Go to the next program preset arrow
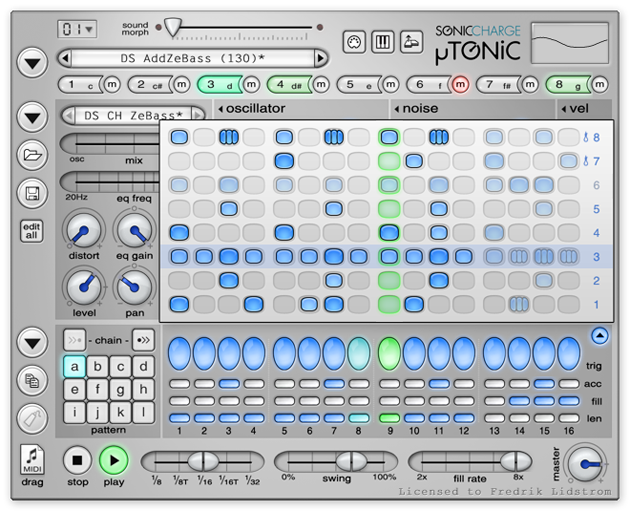630x511 pixels. click(320, 58)
